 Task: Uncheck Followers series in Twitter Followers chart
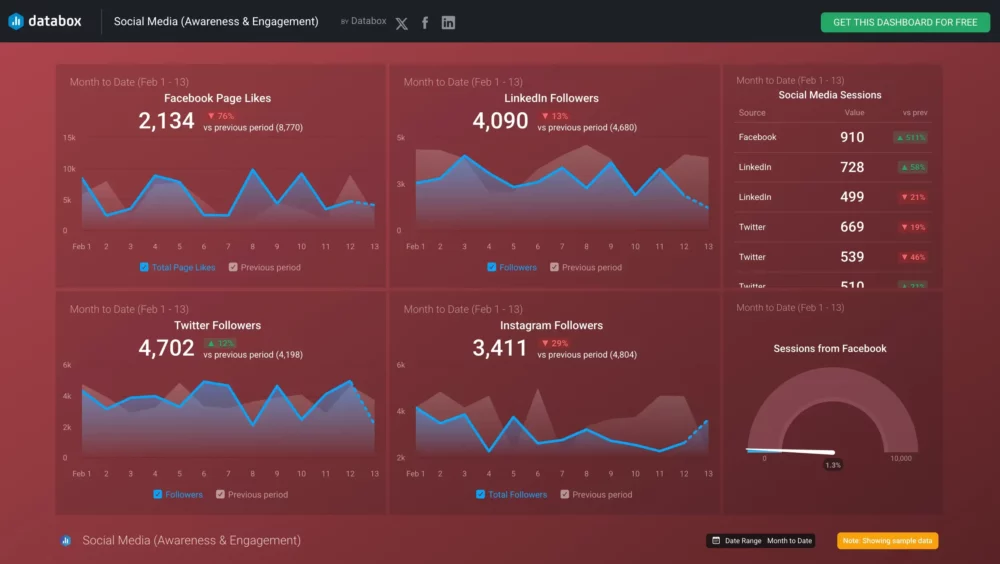(158, 494)
